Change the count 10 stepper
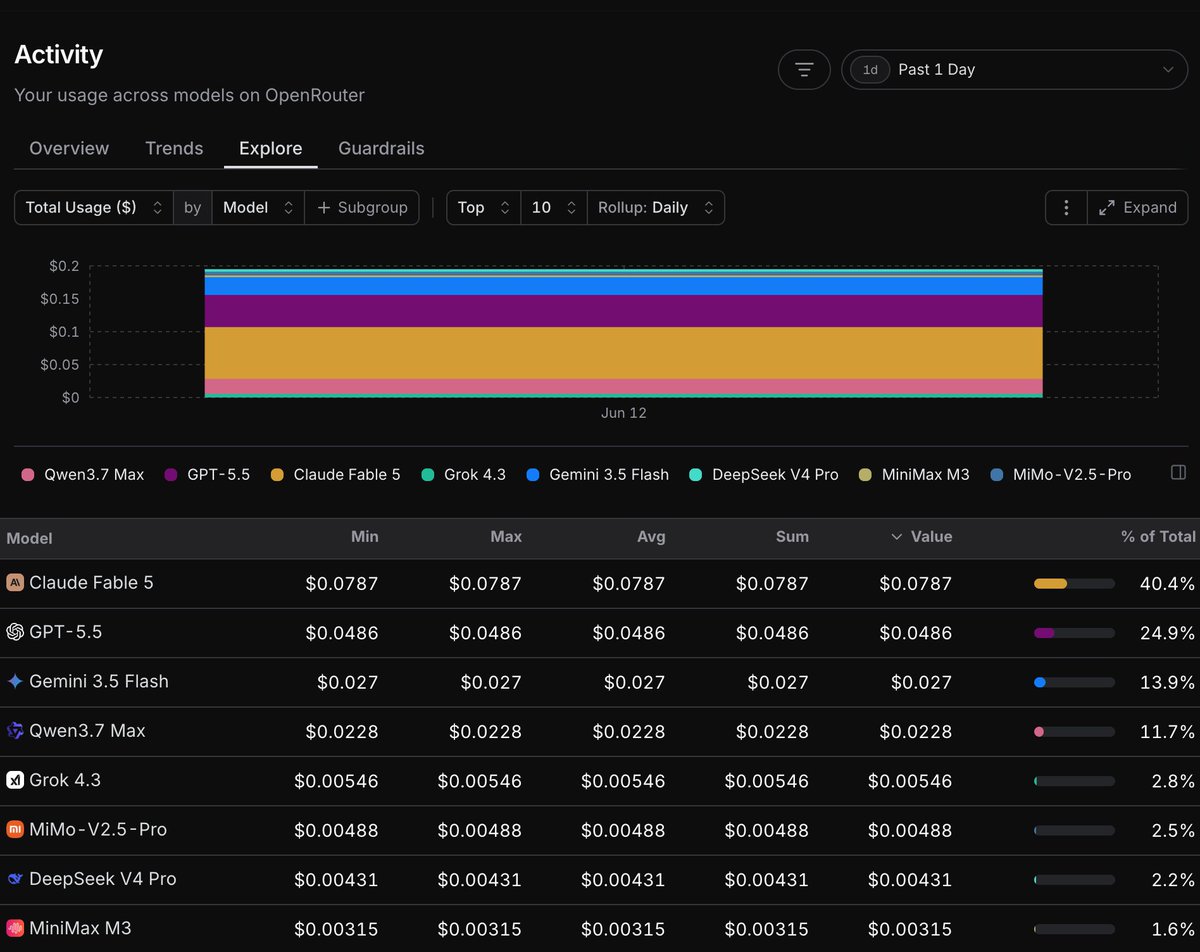 554,207
